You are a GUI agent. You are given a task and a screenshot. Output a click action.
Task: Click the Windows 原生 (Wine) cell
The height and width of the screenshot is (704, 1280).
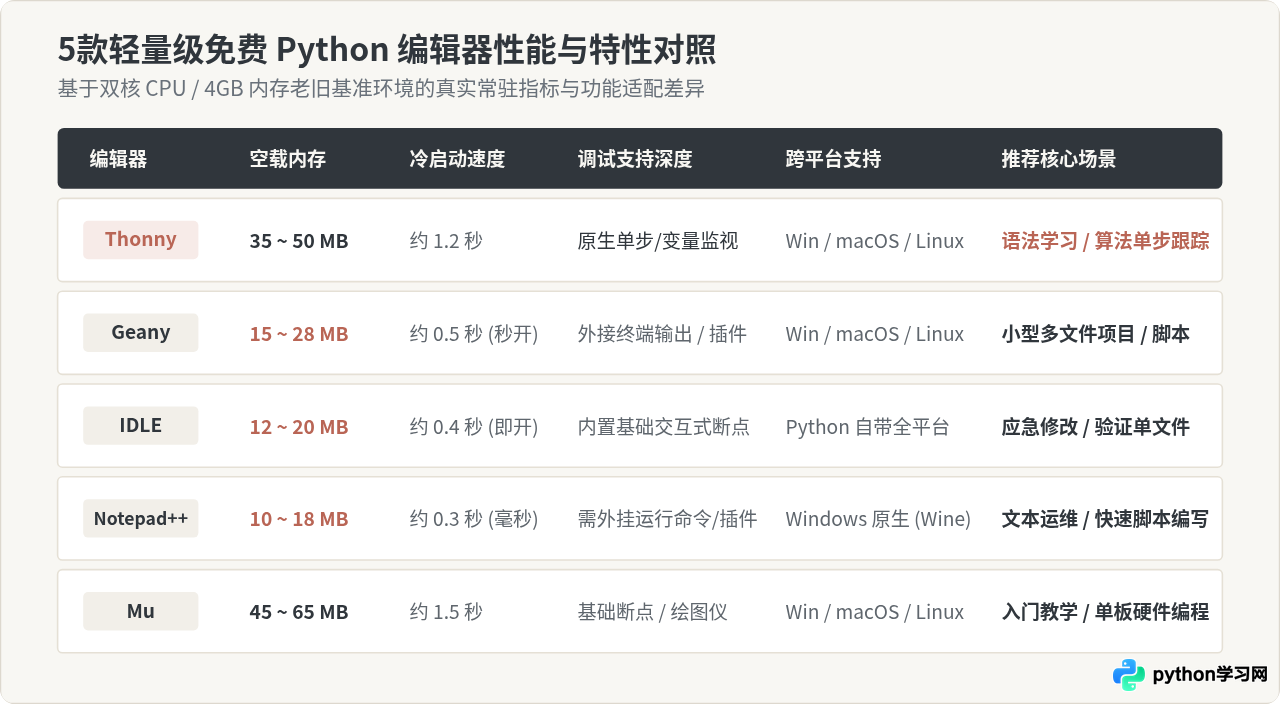[878, 520]
